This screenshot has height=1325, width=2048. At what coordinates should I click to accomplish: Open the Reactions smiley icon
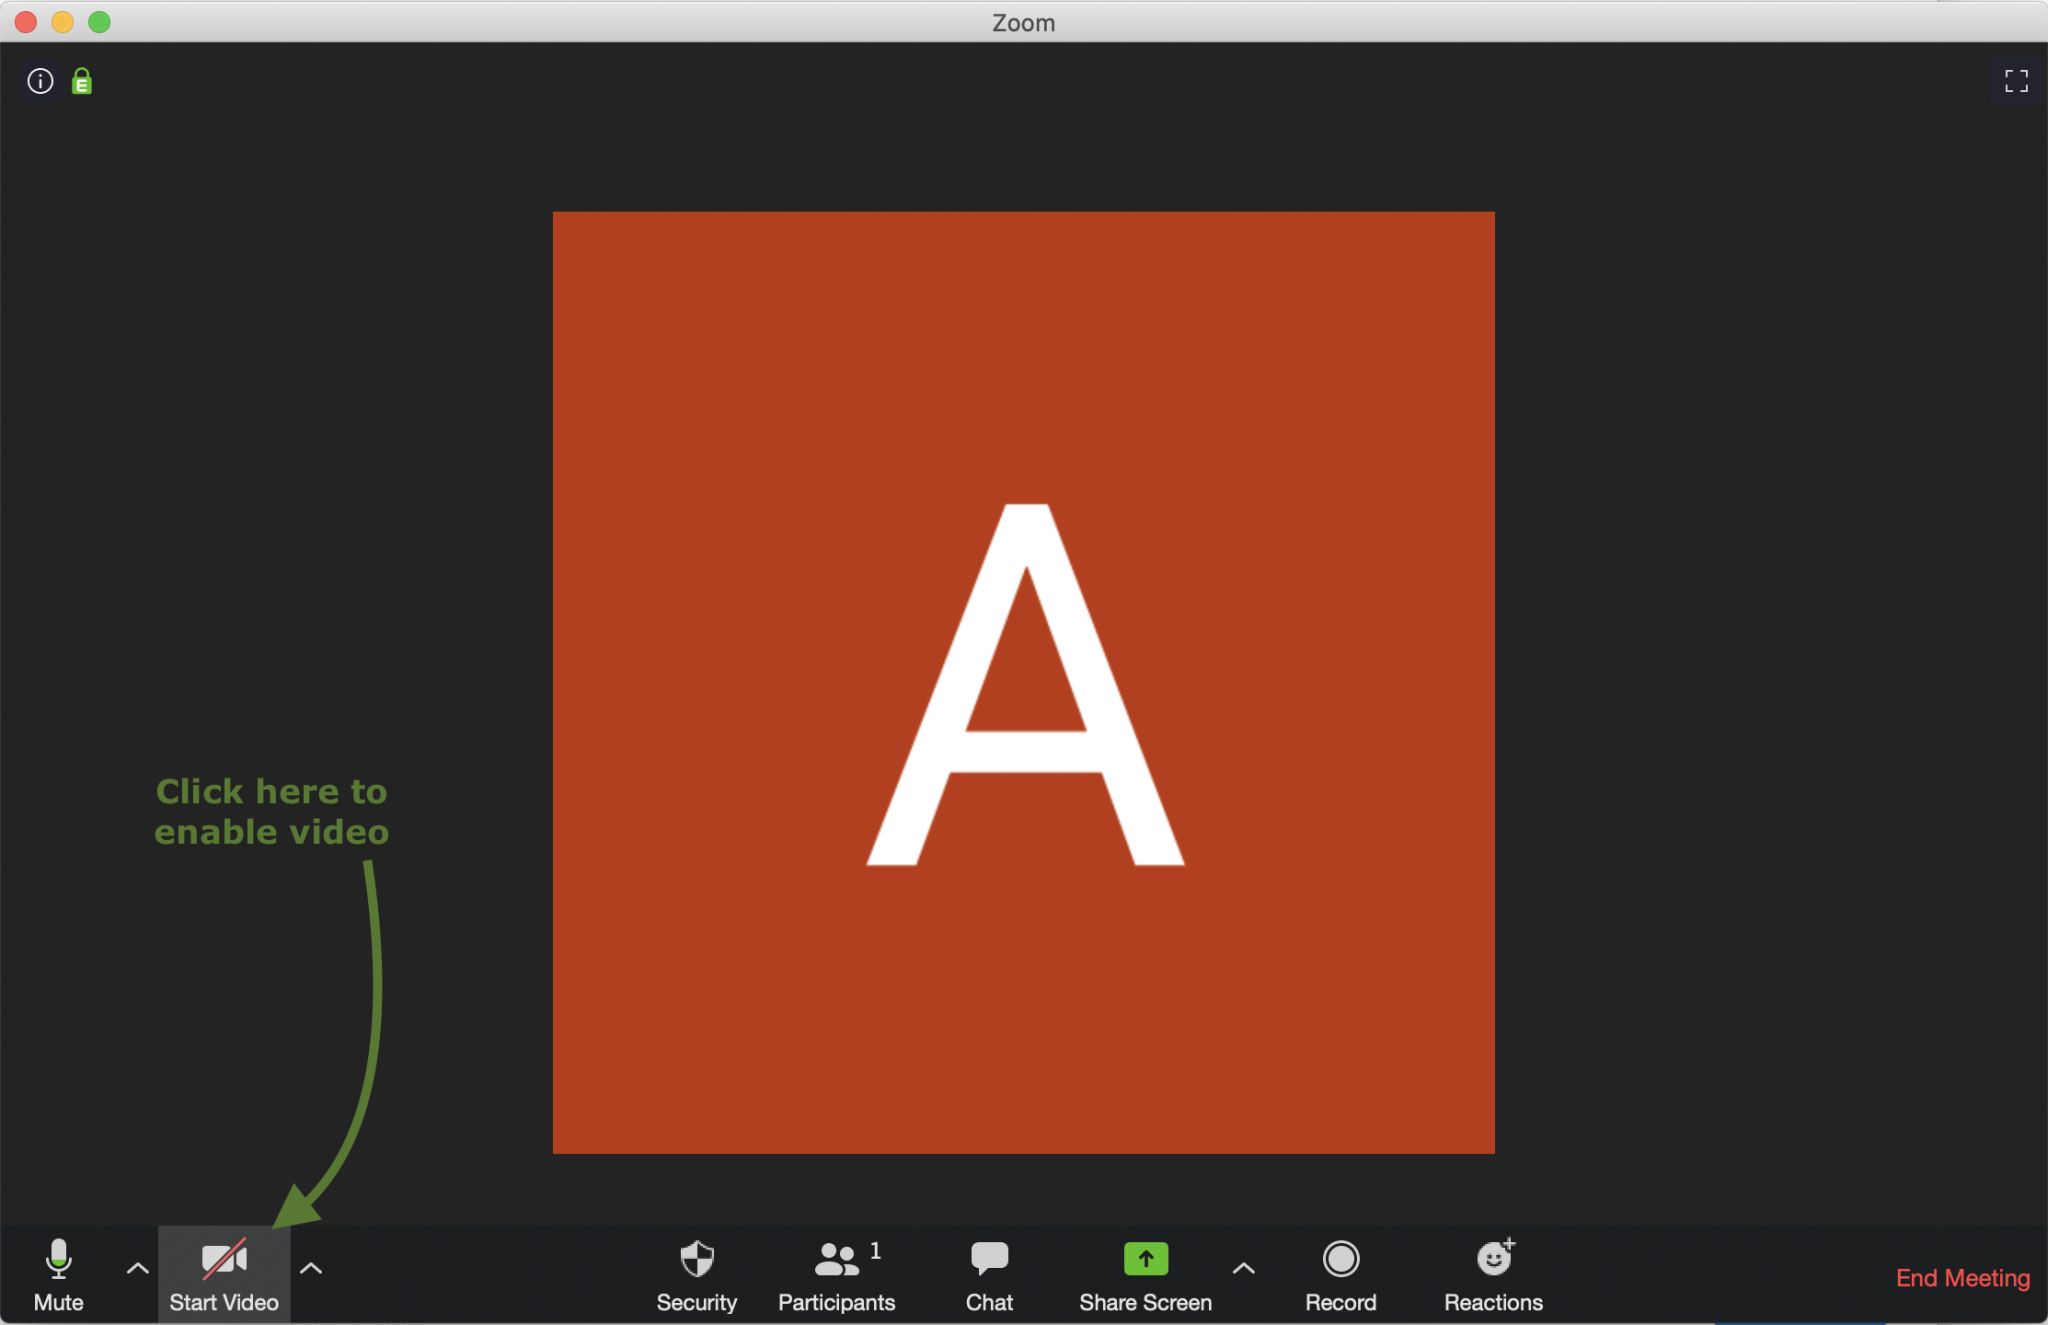[1494, 1258]
